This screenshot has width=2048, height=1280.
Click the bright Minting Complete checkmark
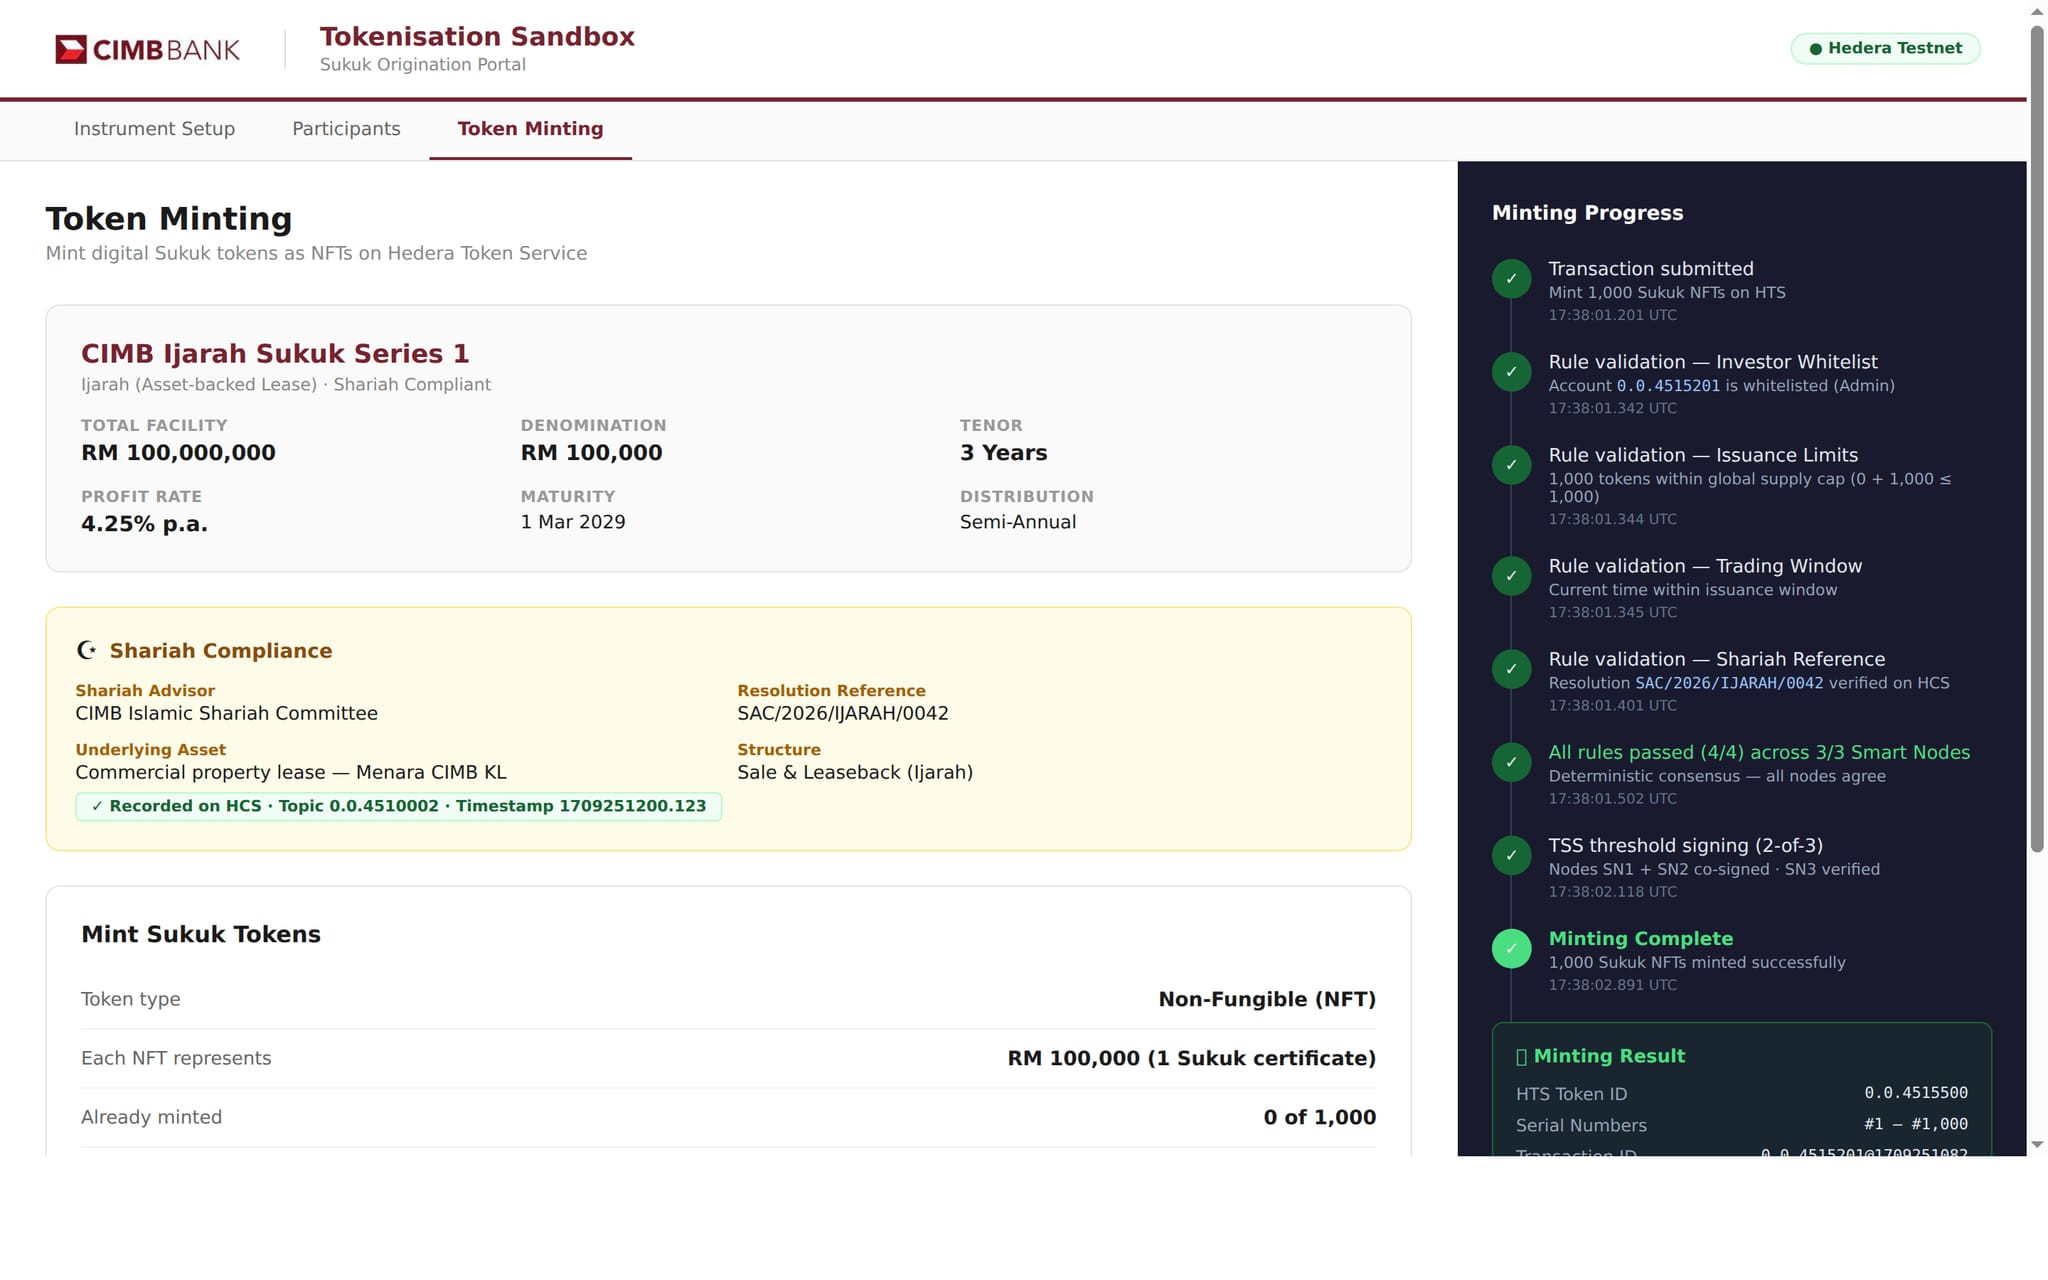(1511, 948)
